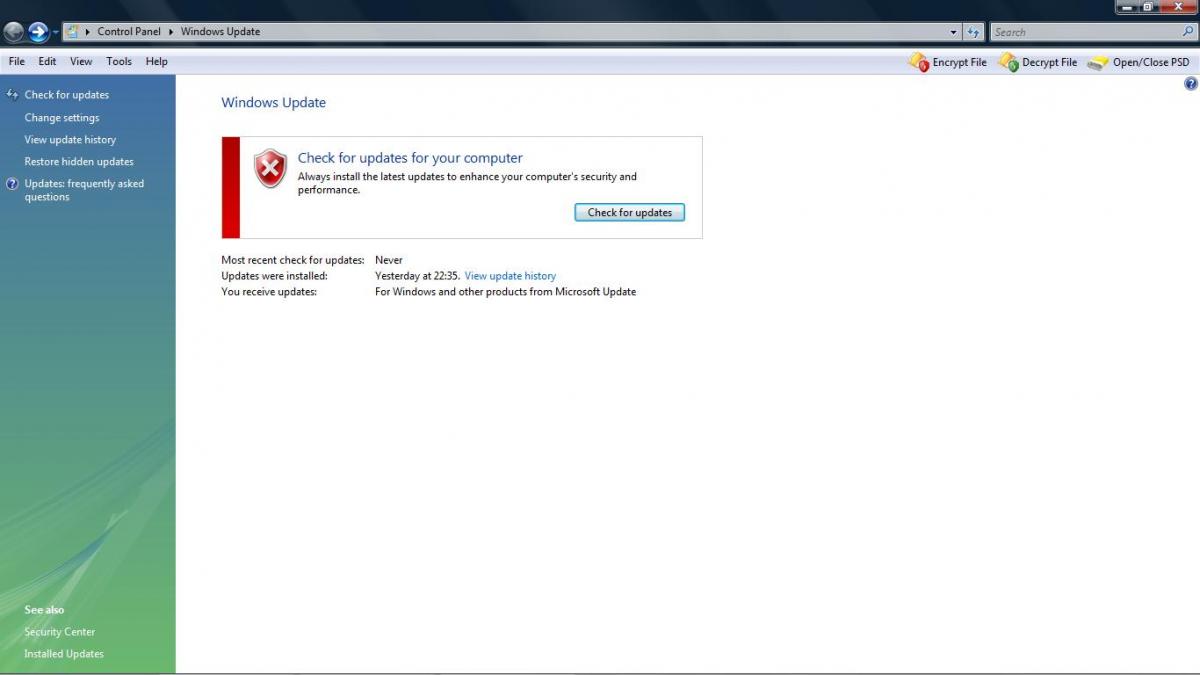The height and width of the screenshot is (675, 1200).
Task: Click the 'You receive updates:' label
Action: click(269, 292)
